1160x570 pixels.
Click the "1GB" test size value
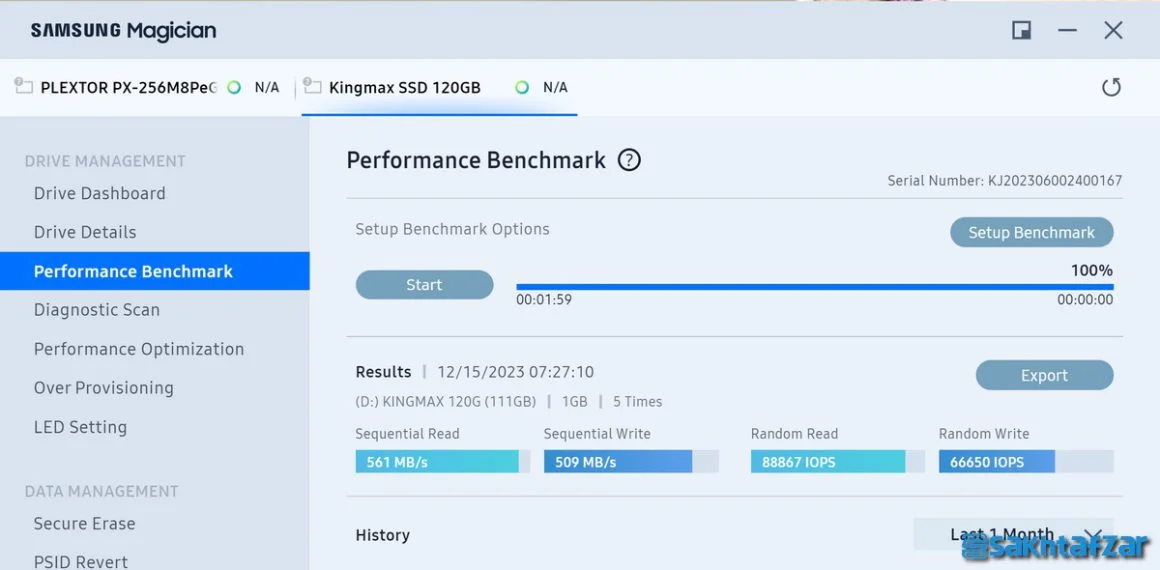[574, 402]
